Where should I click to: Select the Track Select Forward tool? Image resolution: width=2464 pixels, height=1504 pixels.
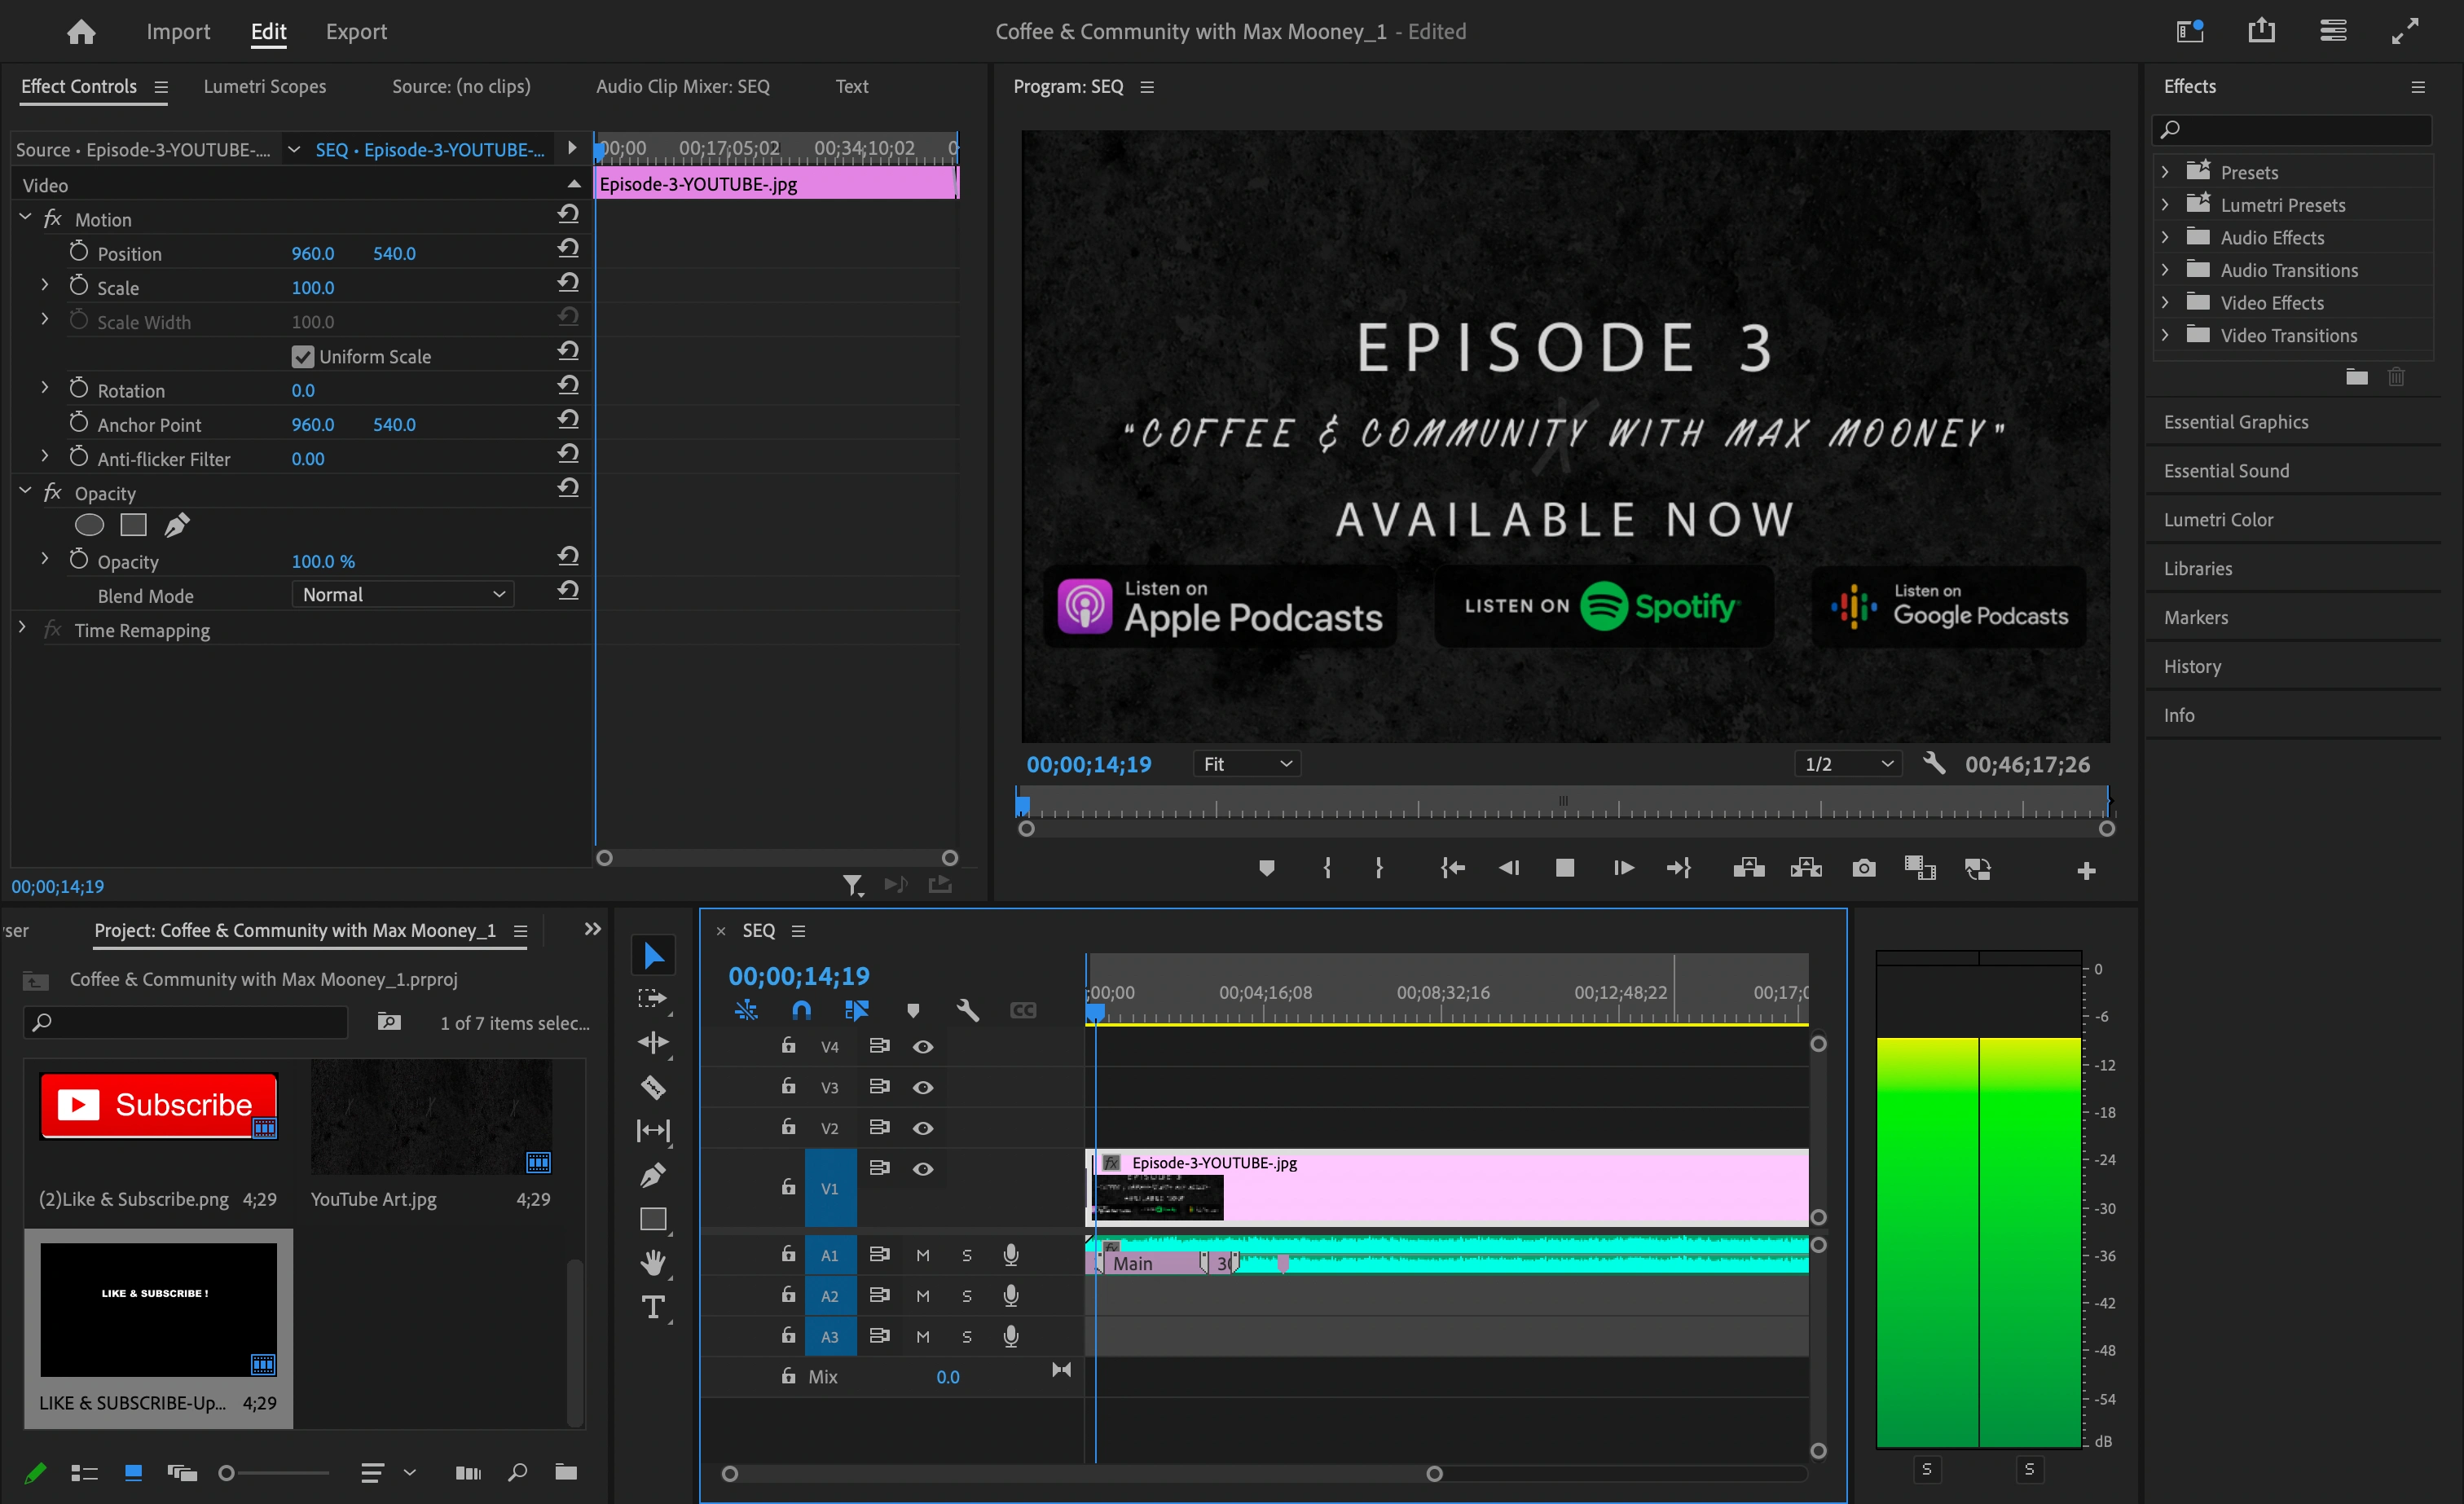[x=653, y=999]
